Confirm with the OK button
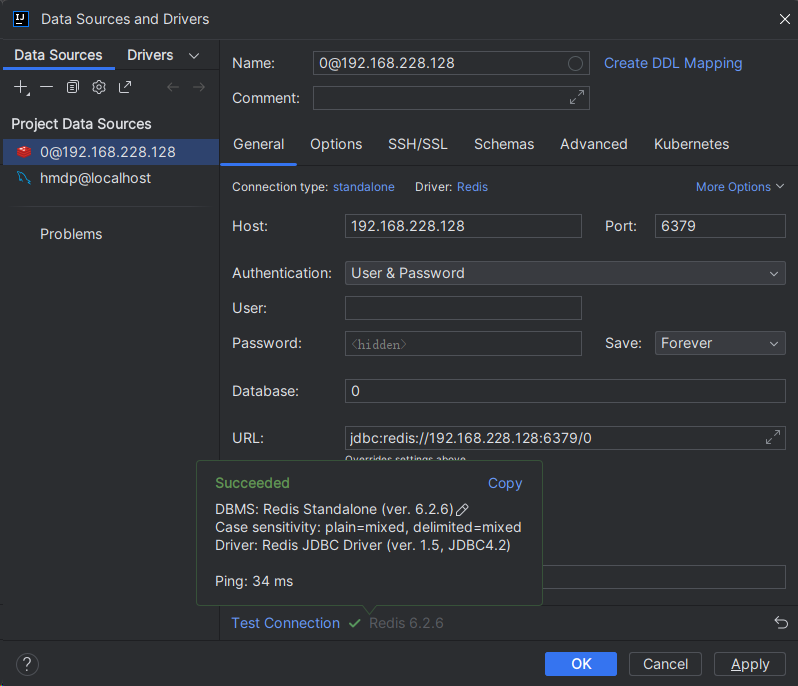 click(x=581, y=664)
